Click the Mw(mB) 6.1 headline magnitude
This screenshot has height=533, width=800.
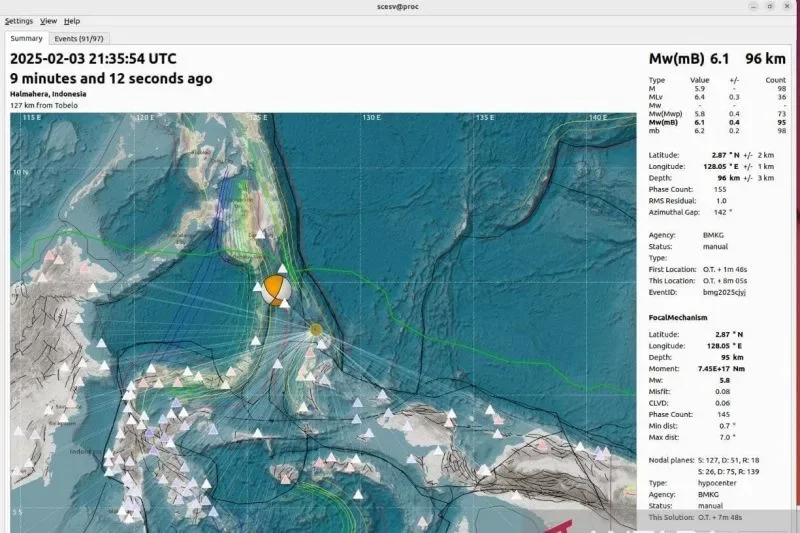pos(690,59)
